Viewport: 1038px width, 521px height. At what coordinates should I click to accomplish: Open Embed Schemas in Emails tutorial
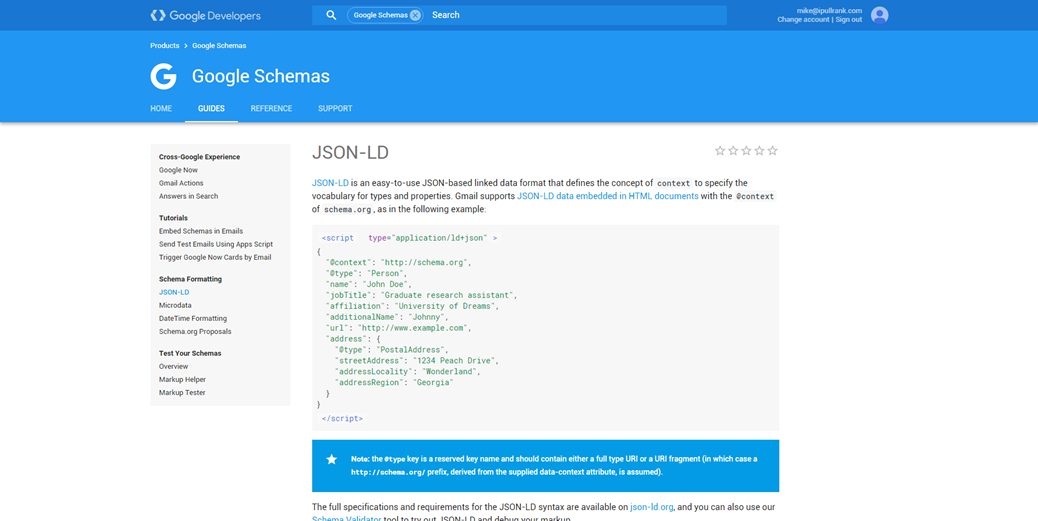(x=201, y=232)
